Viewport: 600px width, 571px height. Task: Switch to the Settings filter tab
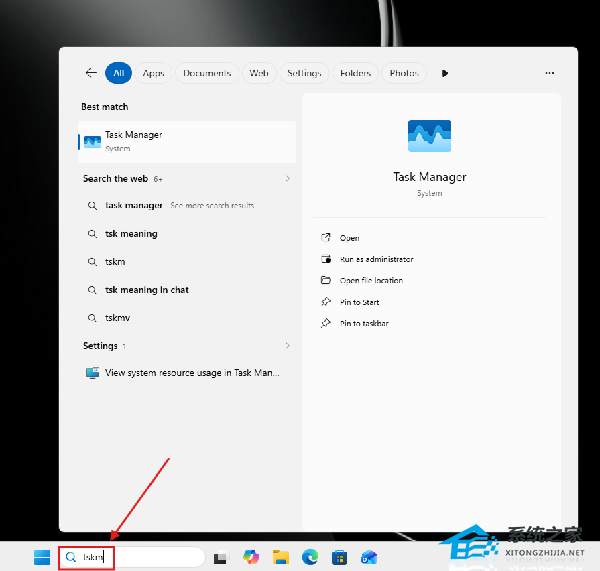(304, 73)
